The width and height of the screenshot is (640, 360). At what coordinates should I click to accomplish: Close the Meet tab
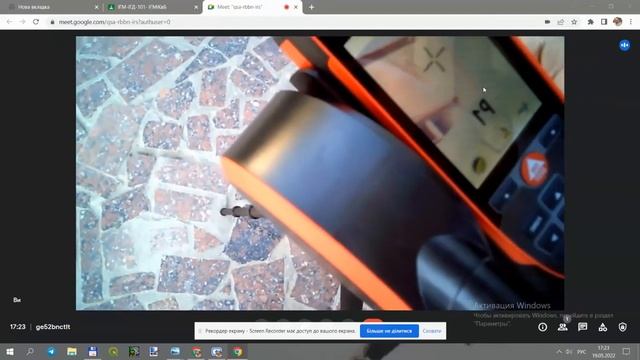(x=296, y=7)
